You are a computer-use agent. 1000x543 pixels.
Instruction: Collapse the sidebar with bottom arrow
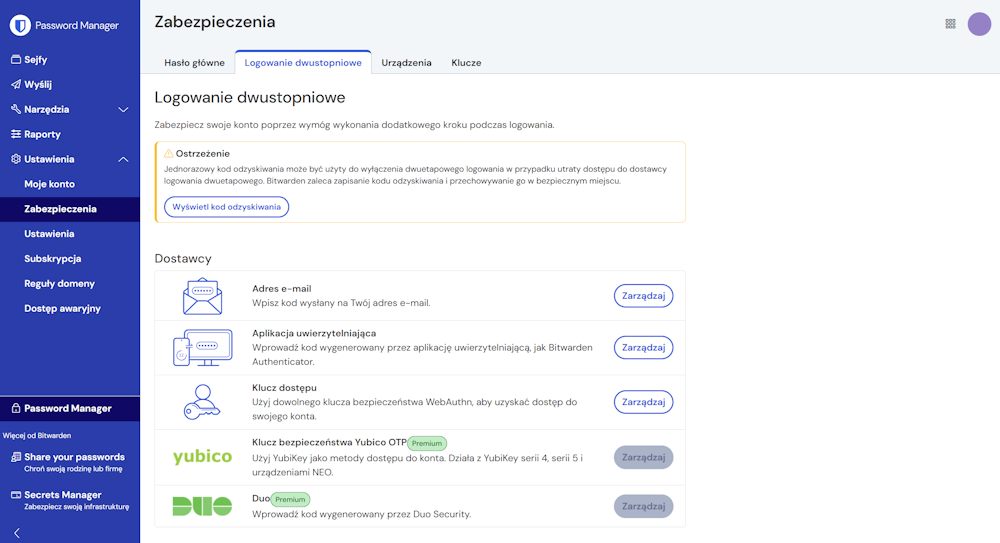tap(17, 533)
